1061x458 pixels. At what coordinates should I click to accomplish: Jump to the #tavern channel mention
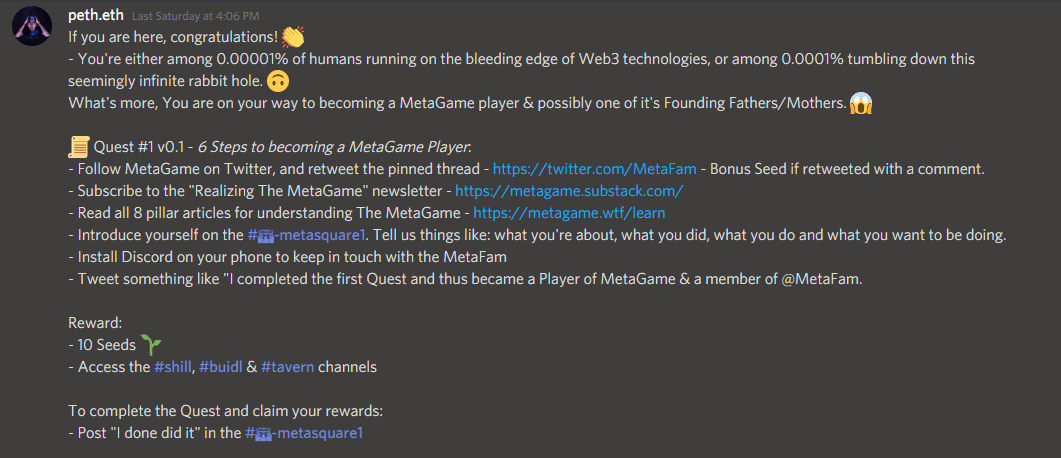[x=287, y=367]
